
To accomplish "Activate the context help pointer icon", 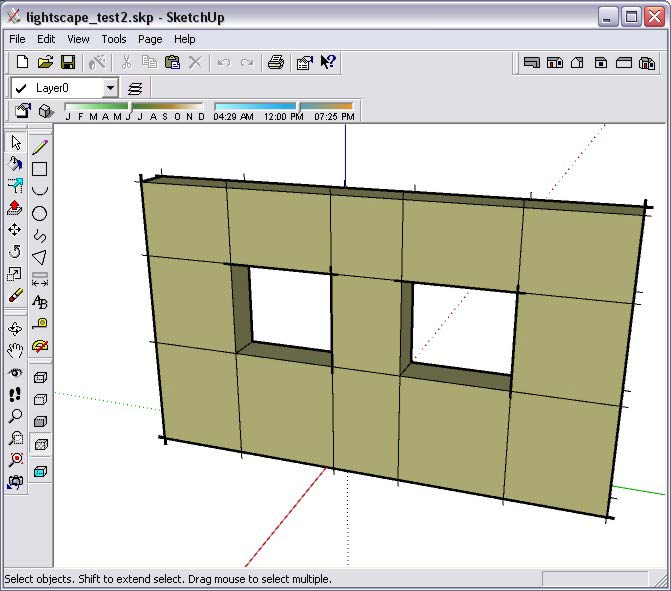I will 328,62.
